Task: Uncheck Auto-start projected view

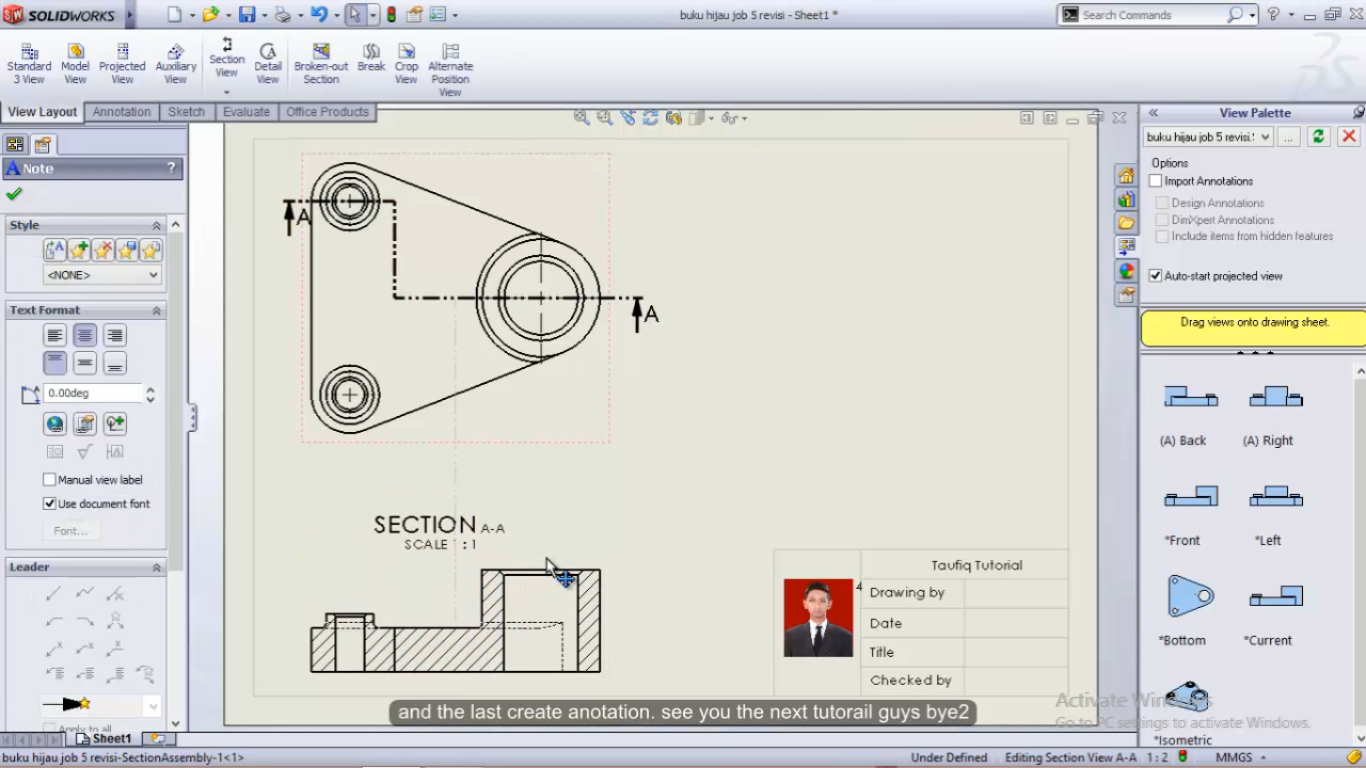Action: point(1155,276)
